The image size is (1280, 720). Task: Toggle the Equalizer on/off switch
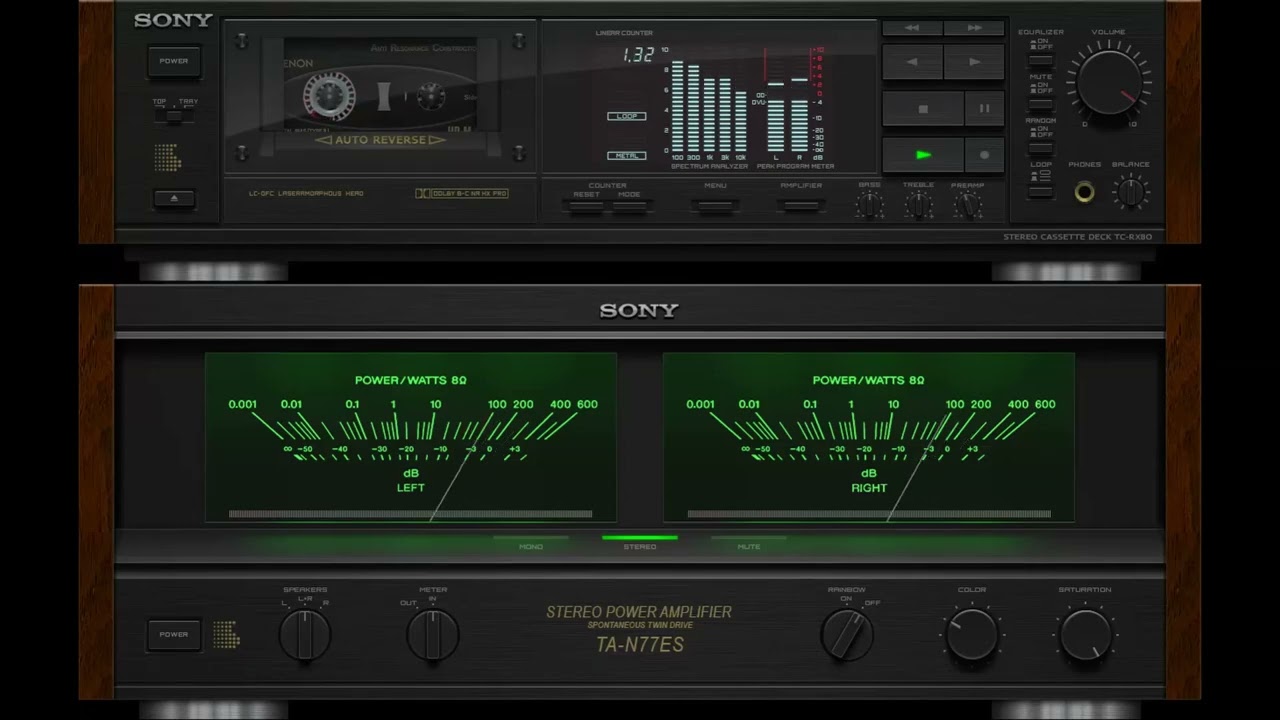pyautogui.click(x=1041, y=60)
